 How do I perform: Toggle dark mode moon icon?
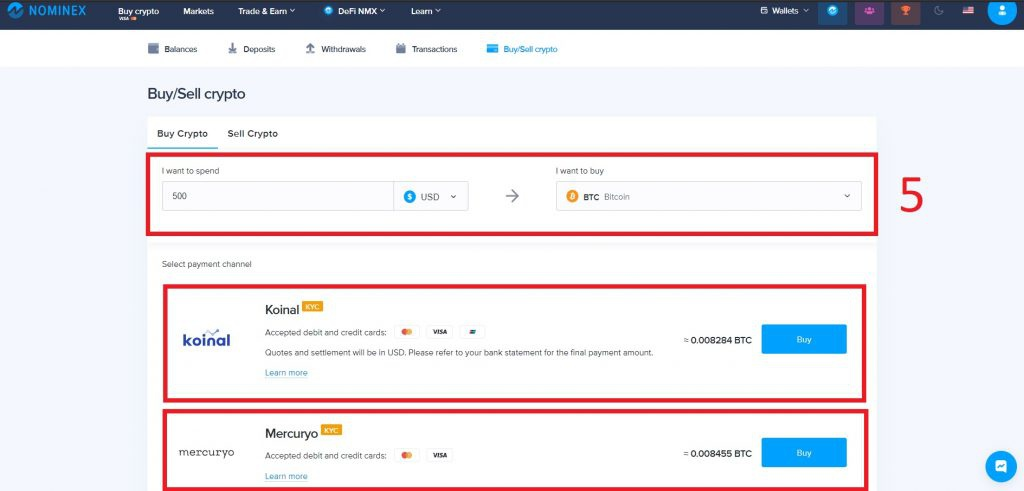point(938,10)
